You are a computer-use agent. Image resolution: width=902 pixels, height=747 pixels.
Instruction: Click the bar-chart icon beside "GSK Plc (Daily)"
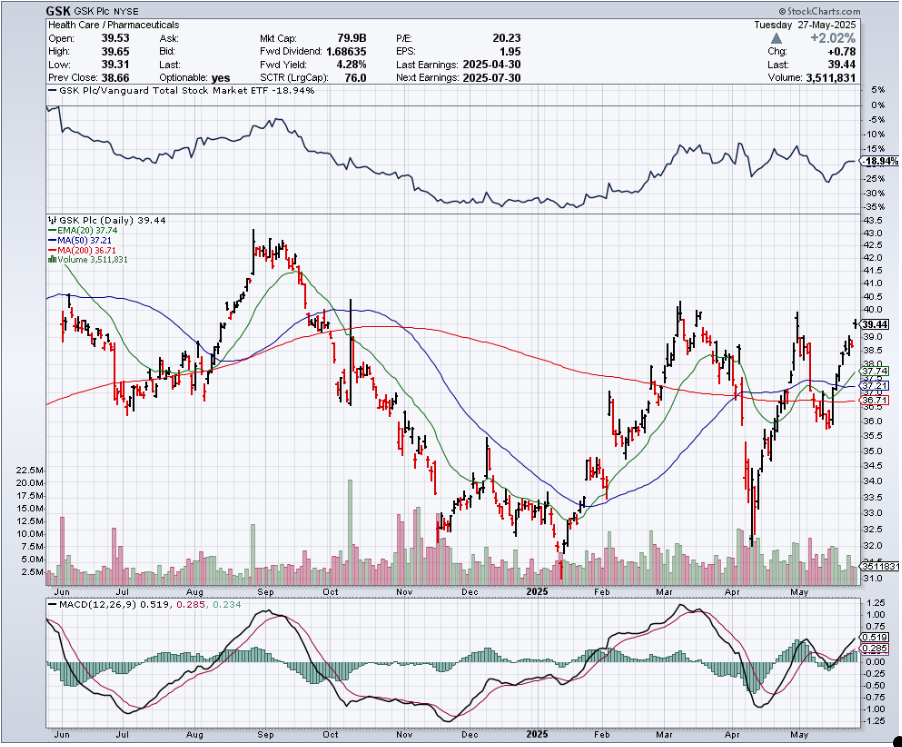[x=52, y=220]
